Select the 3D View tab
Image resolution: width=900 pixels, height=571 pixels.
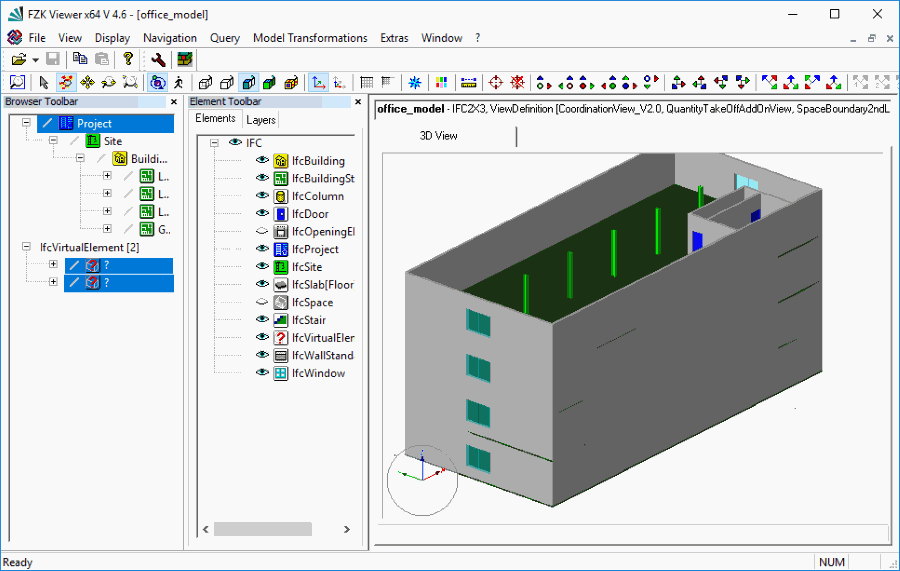click(x=439, y=136)
